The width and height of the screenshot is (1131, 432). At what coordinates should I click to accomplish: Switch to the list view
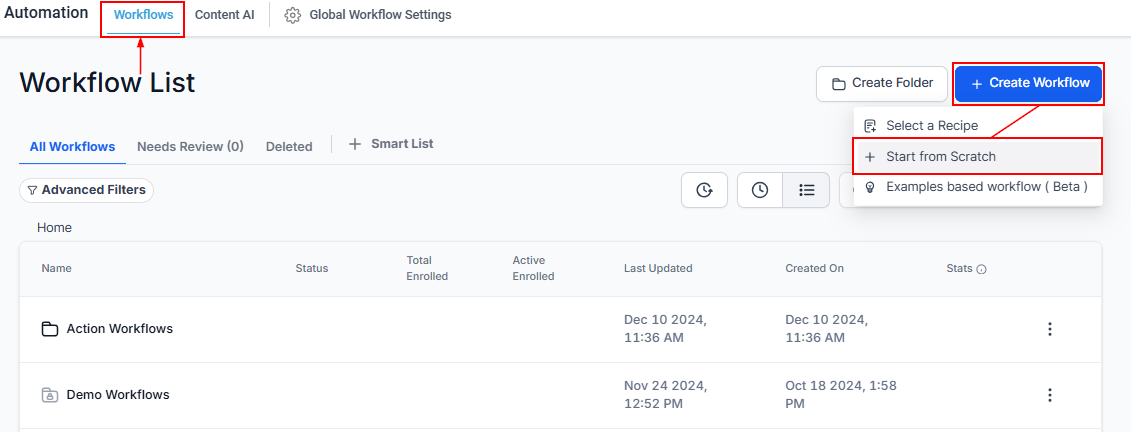(x=806, y=190)
